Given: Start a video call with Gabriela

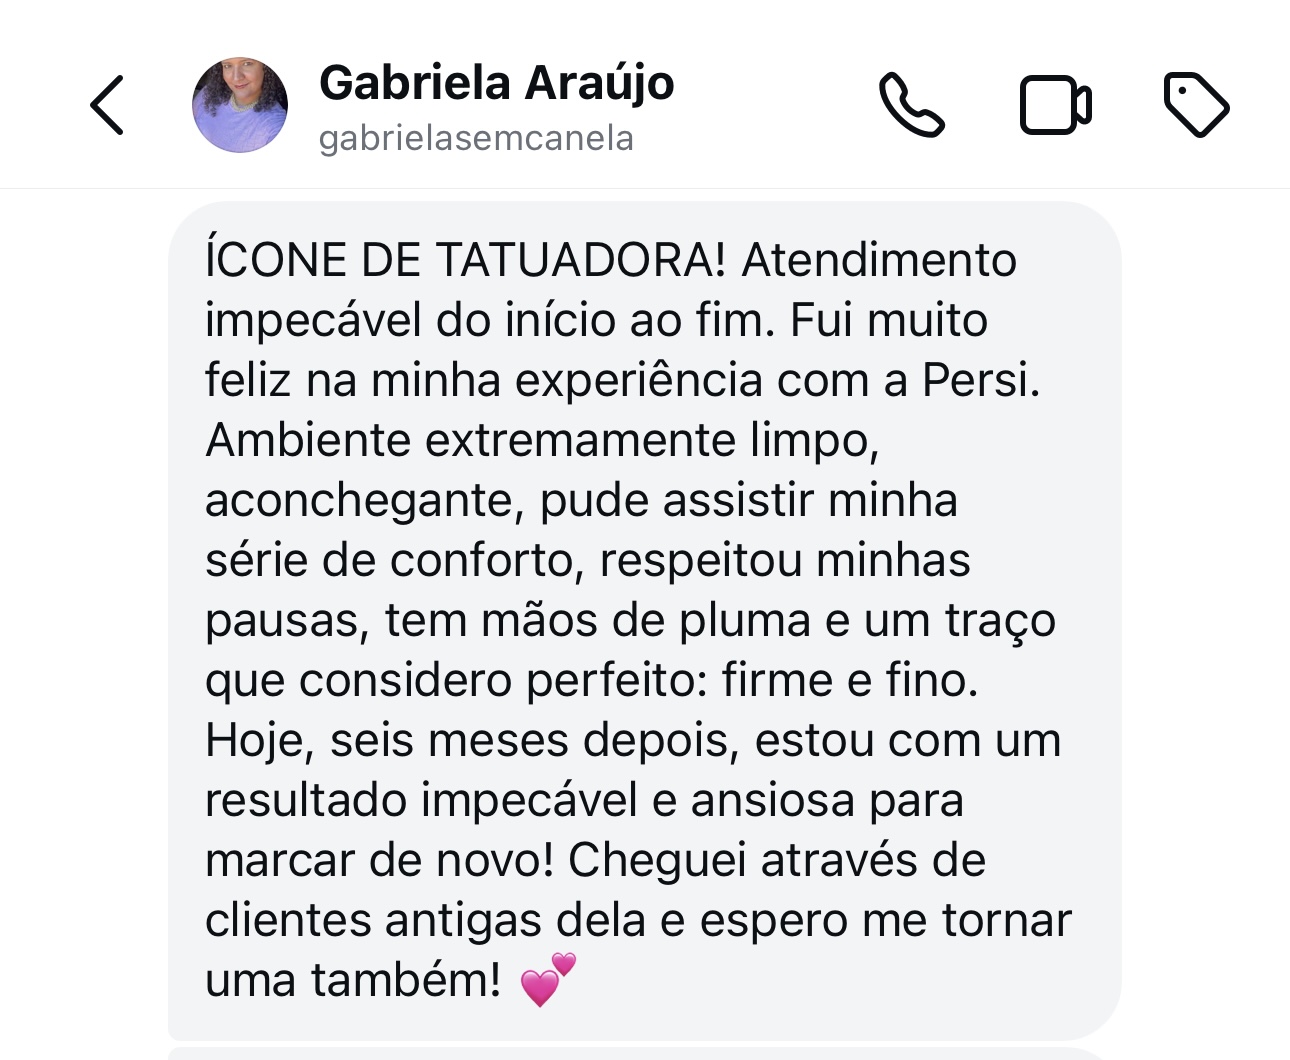Looking at the screenshot, I should [1054, 104].
